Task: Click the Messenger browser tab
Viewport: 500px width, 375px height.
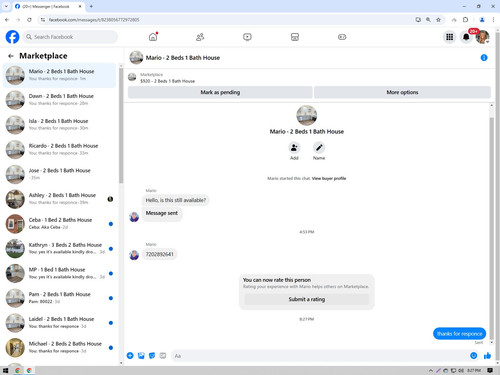Action: pos(48,6)
